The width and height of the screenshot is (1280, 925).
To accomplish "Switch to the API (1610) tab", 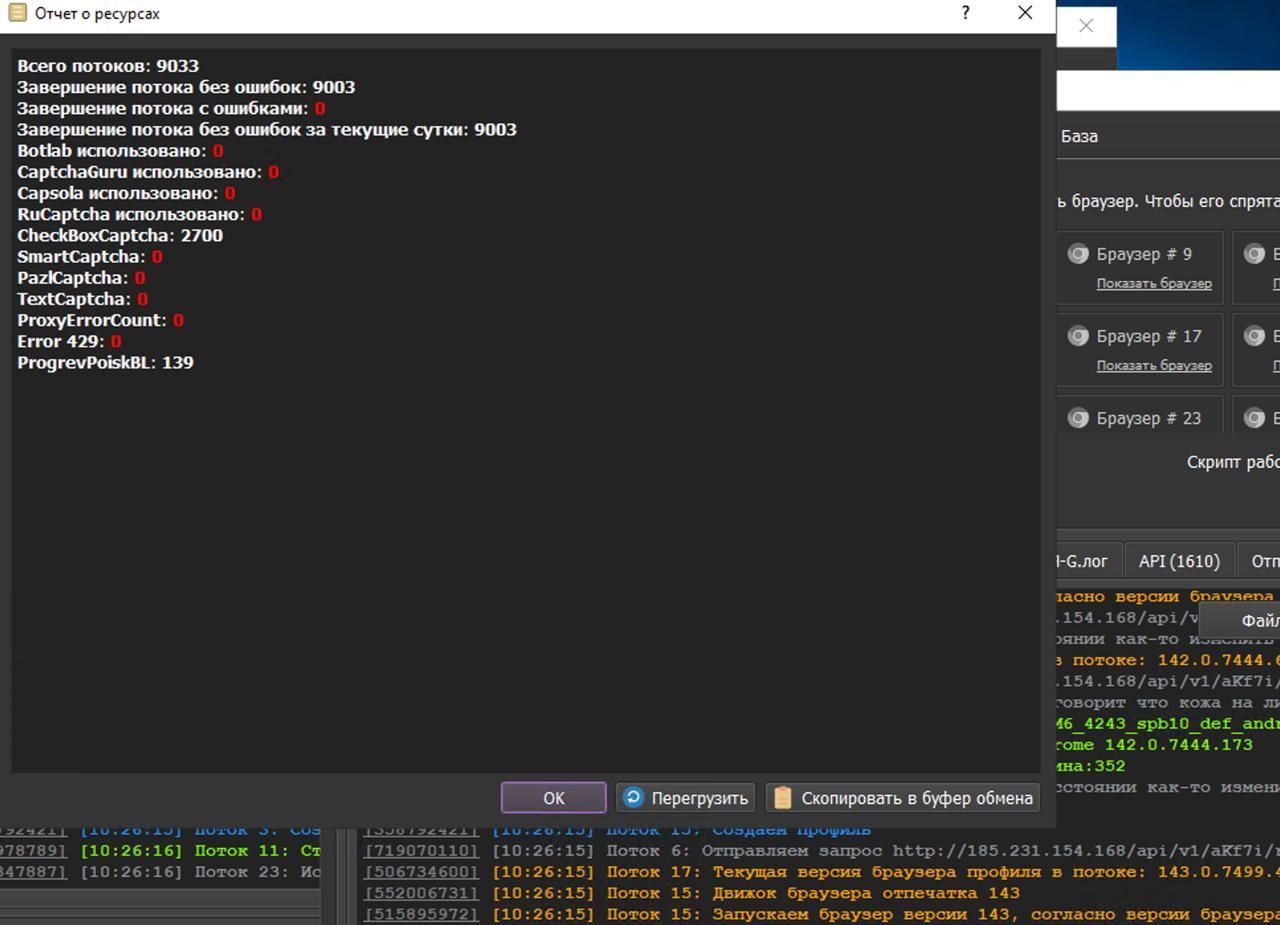I will click(1179, 562).
